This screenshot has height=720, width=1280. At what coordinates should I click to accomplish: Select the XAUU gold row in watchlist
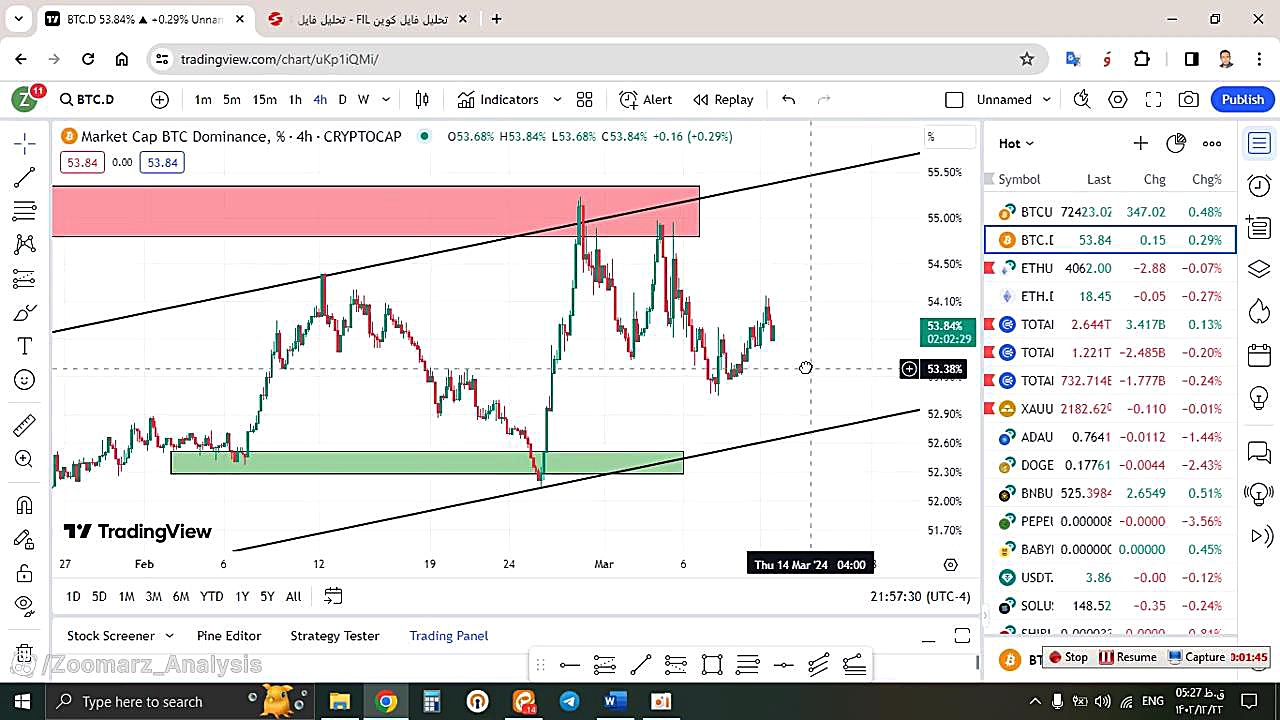pyautogui.click(x=1110, y=408)
